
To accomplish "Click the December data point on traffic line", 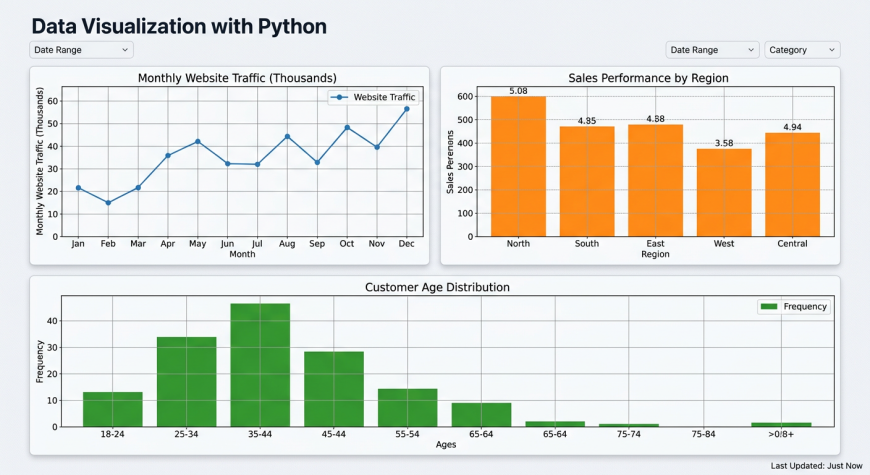I will pos(406,109).
